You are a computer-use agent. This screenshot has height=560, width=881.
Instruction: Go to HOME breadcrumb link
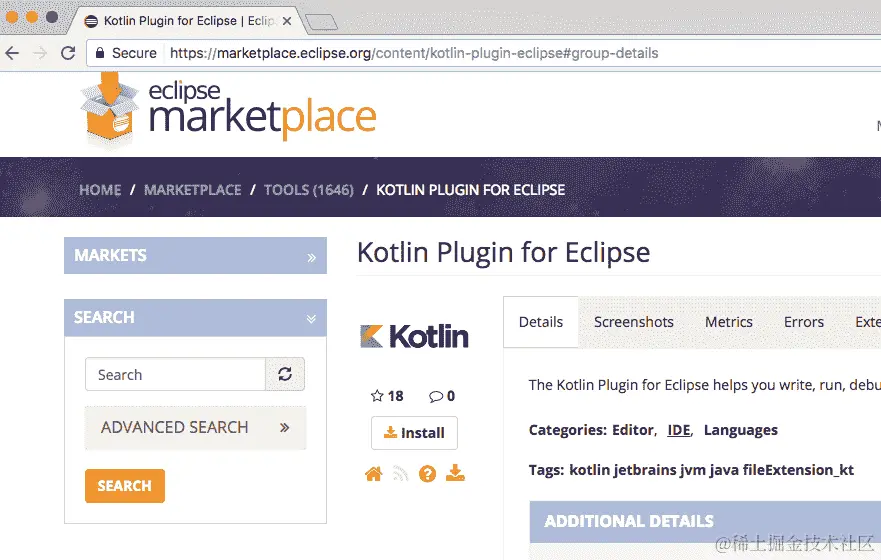100,190
